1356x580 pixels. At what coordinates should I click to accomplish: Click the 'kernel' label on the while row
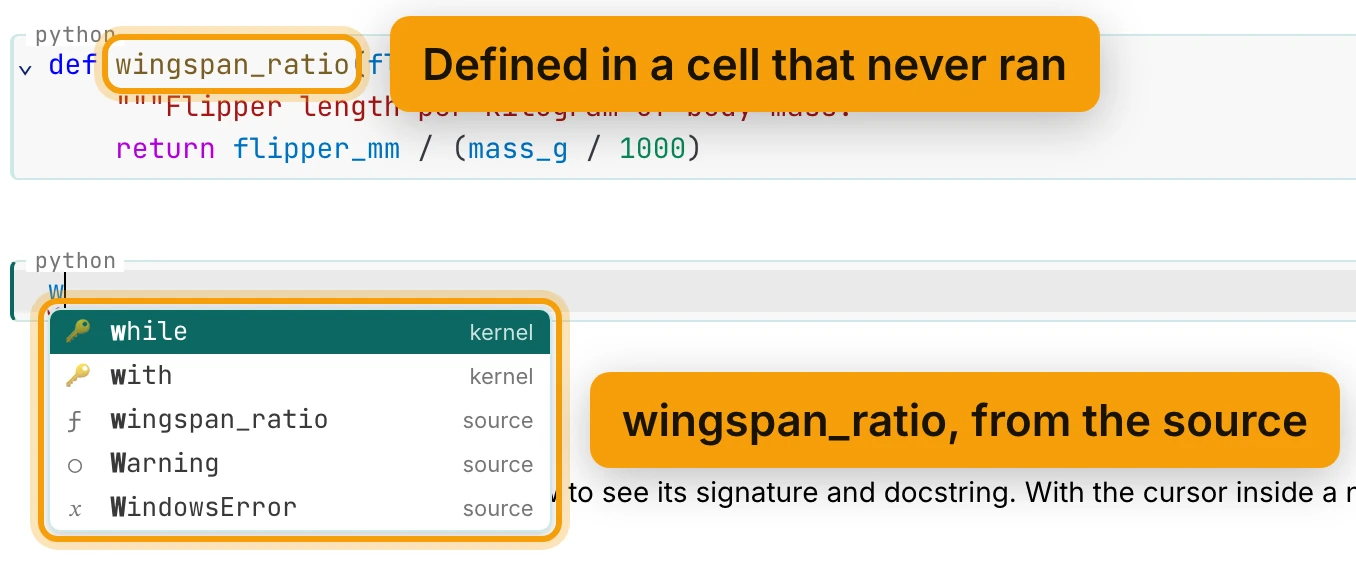point(501,332)
